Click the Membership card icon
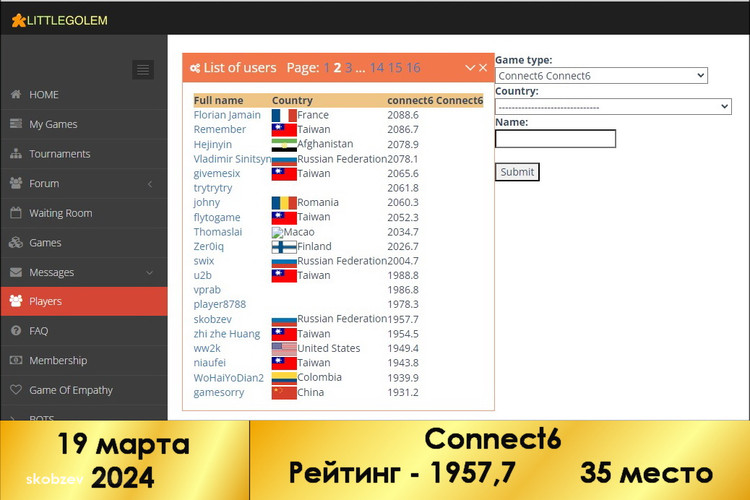750x500 pixels. click(16, 360)
